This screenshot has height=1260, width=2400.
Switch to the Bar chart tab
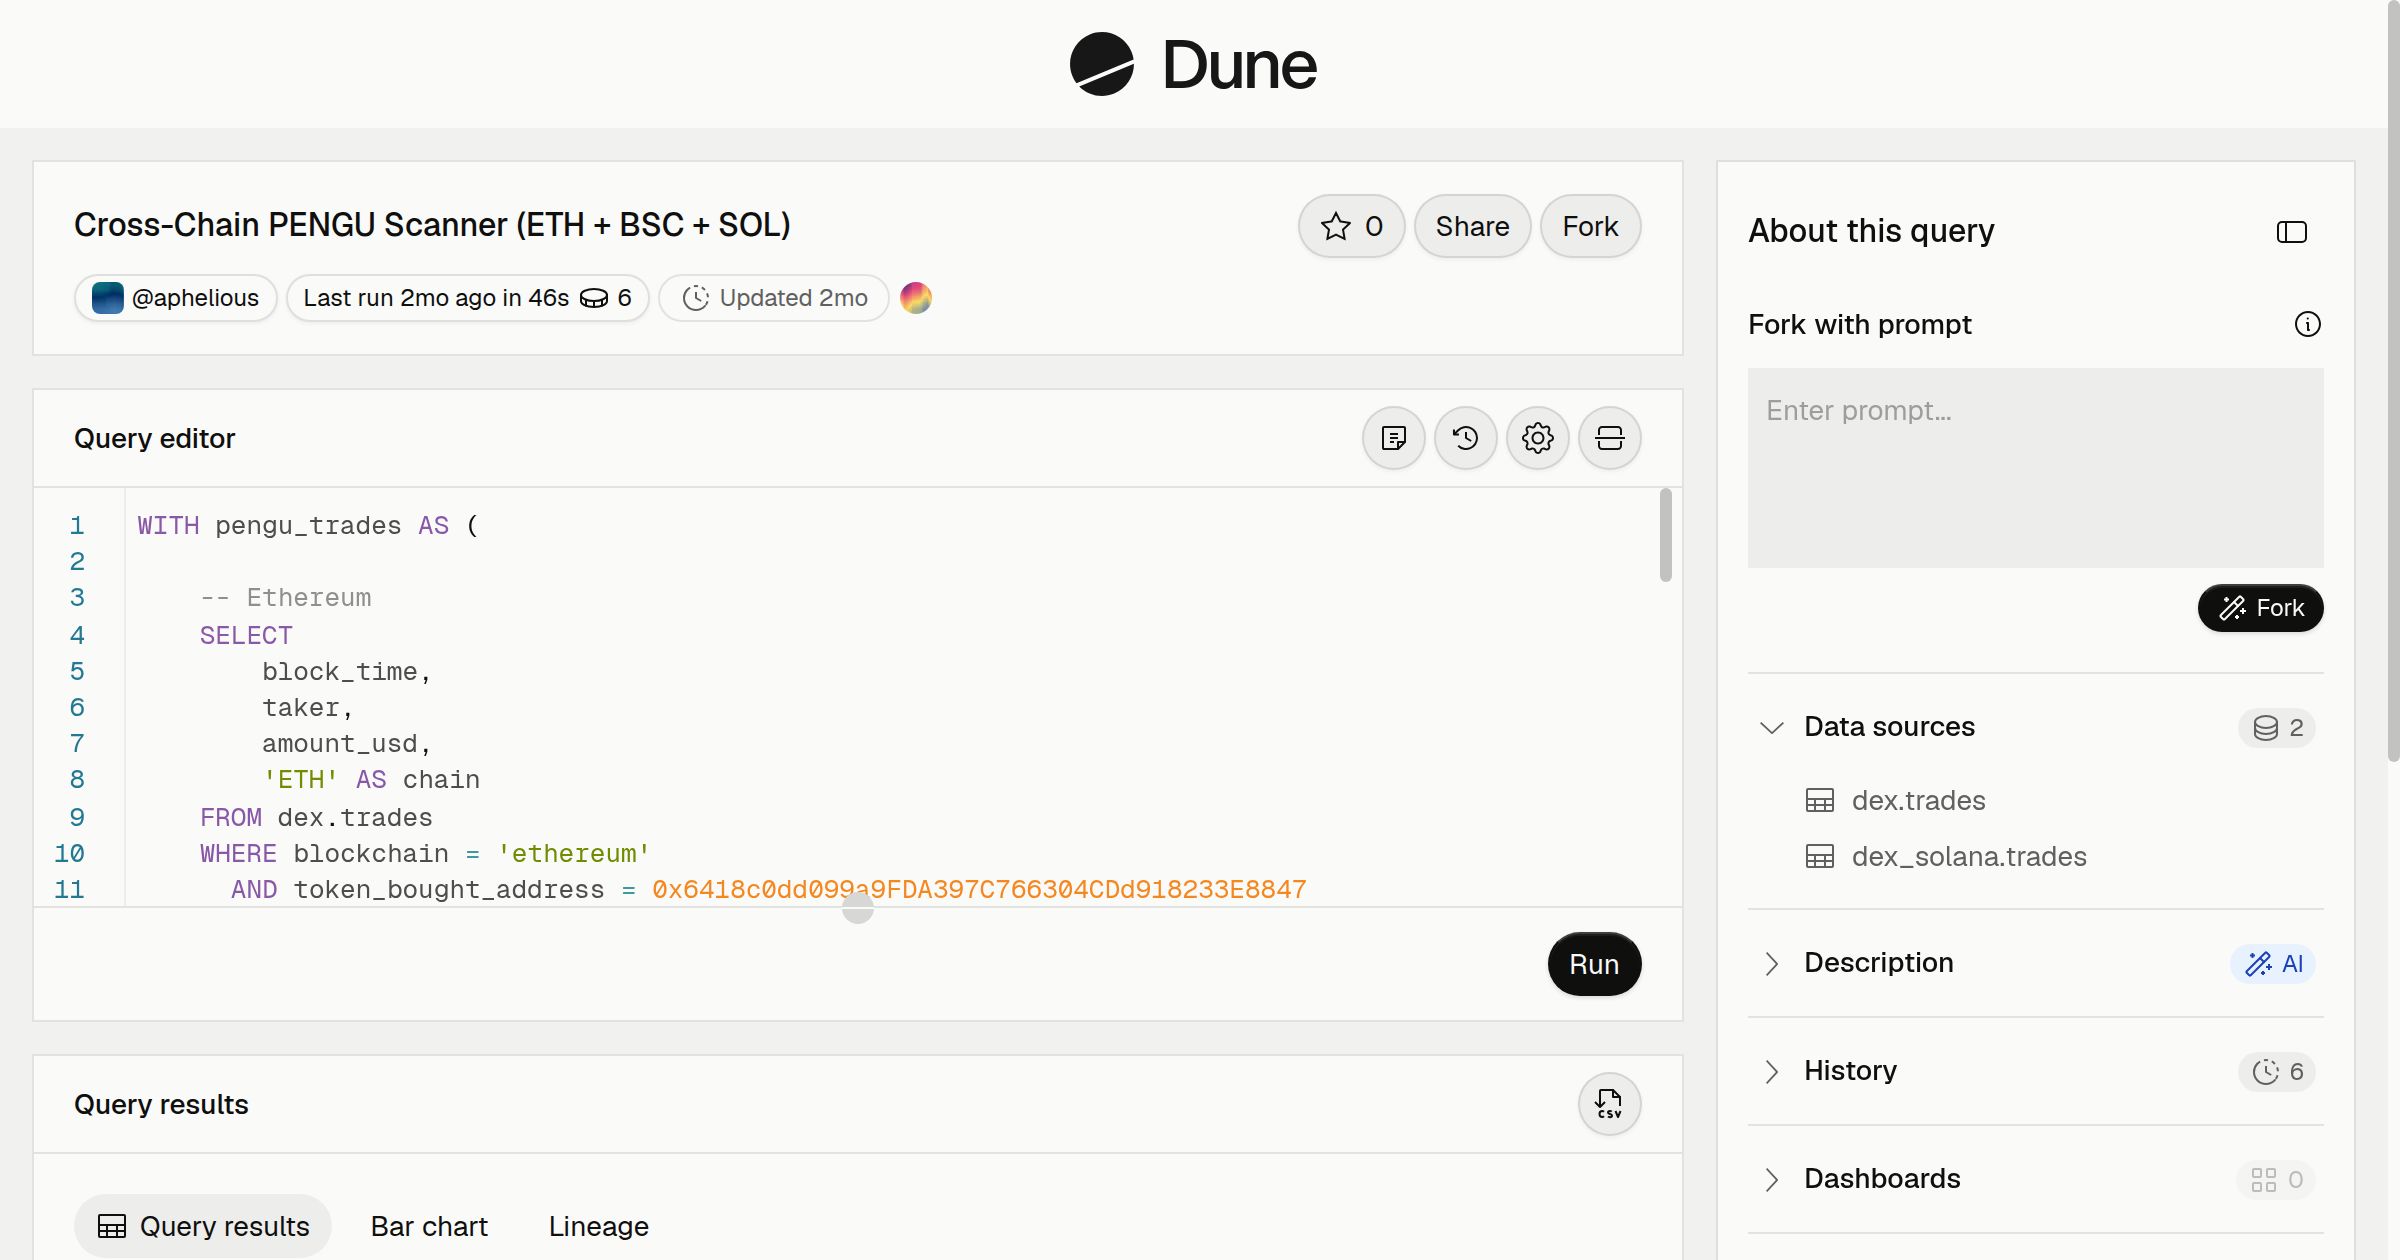tap(429, 1226)
